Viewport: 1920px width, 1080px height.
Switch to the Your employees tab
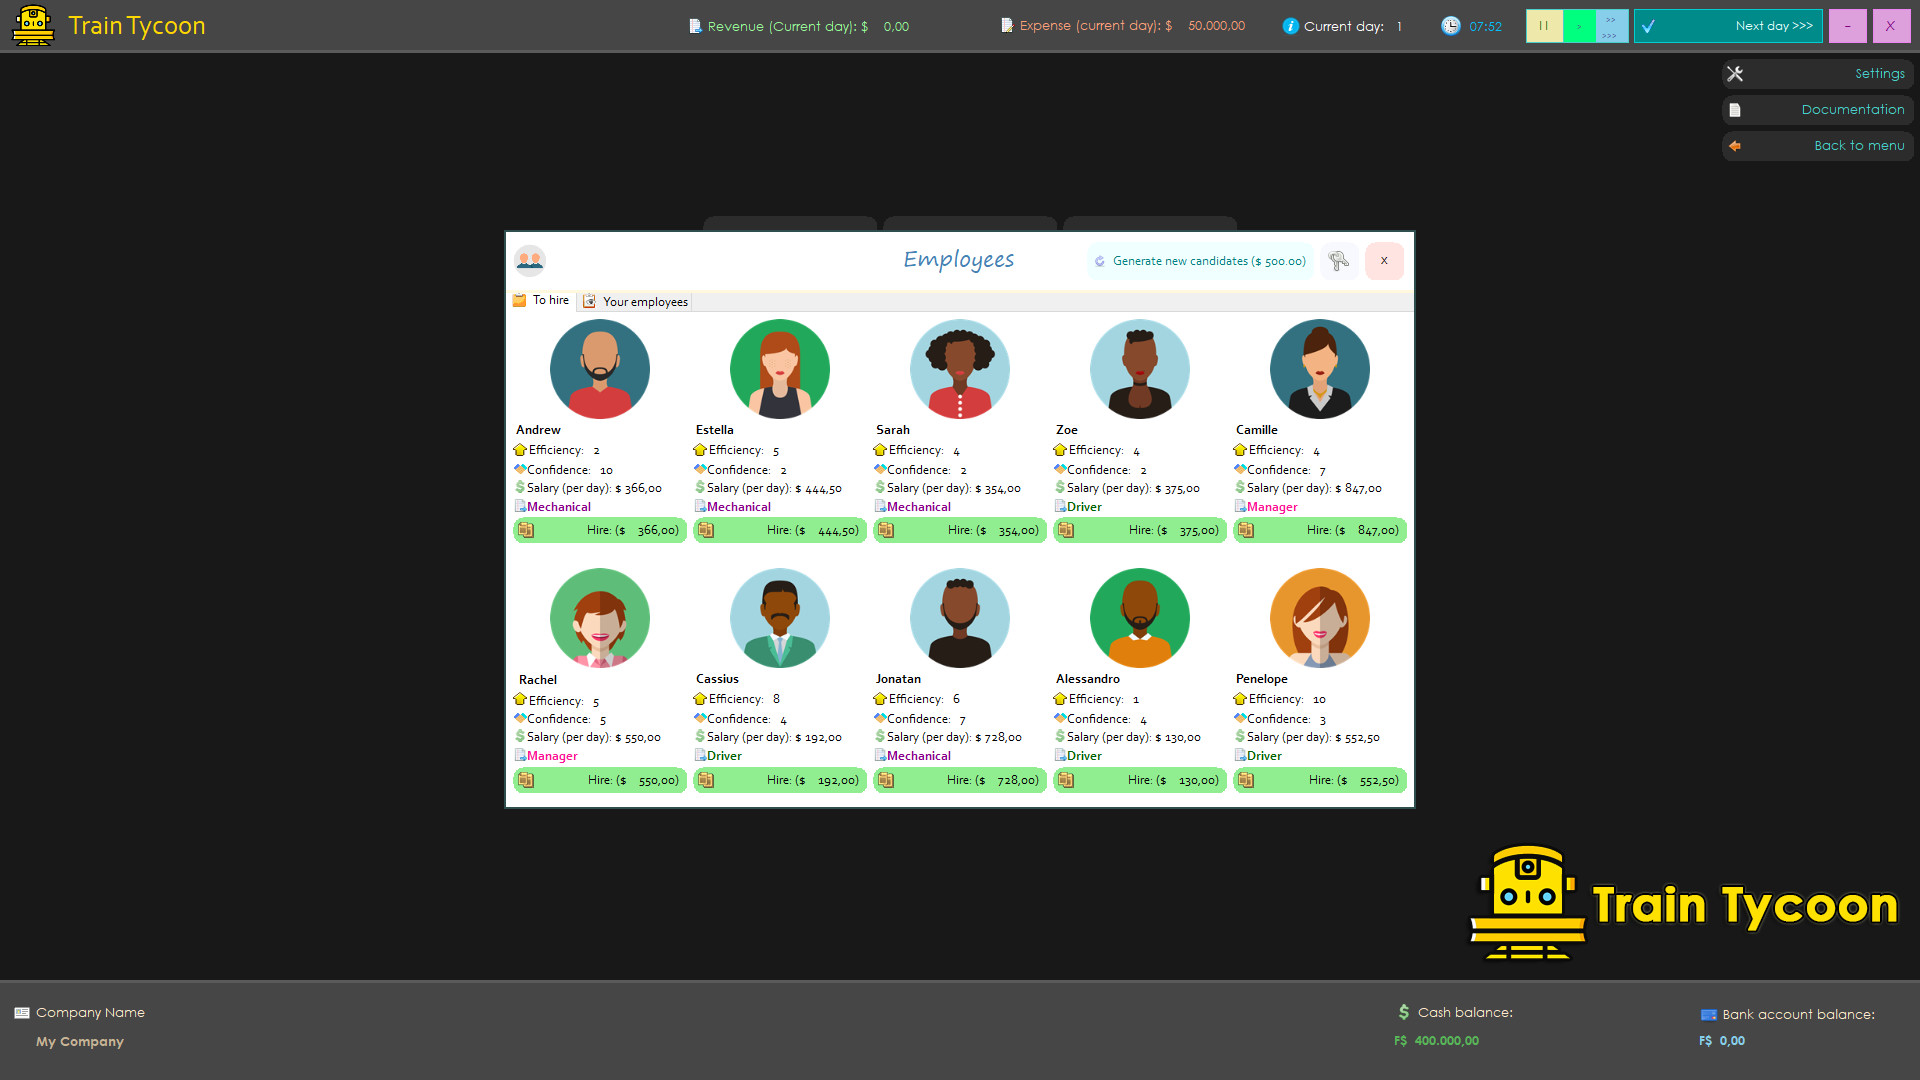point(636,301)
